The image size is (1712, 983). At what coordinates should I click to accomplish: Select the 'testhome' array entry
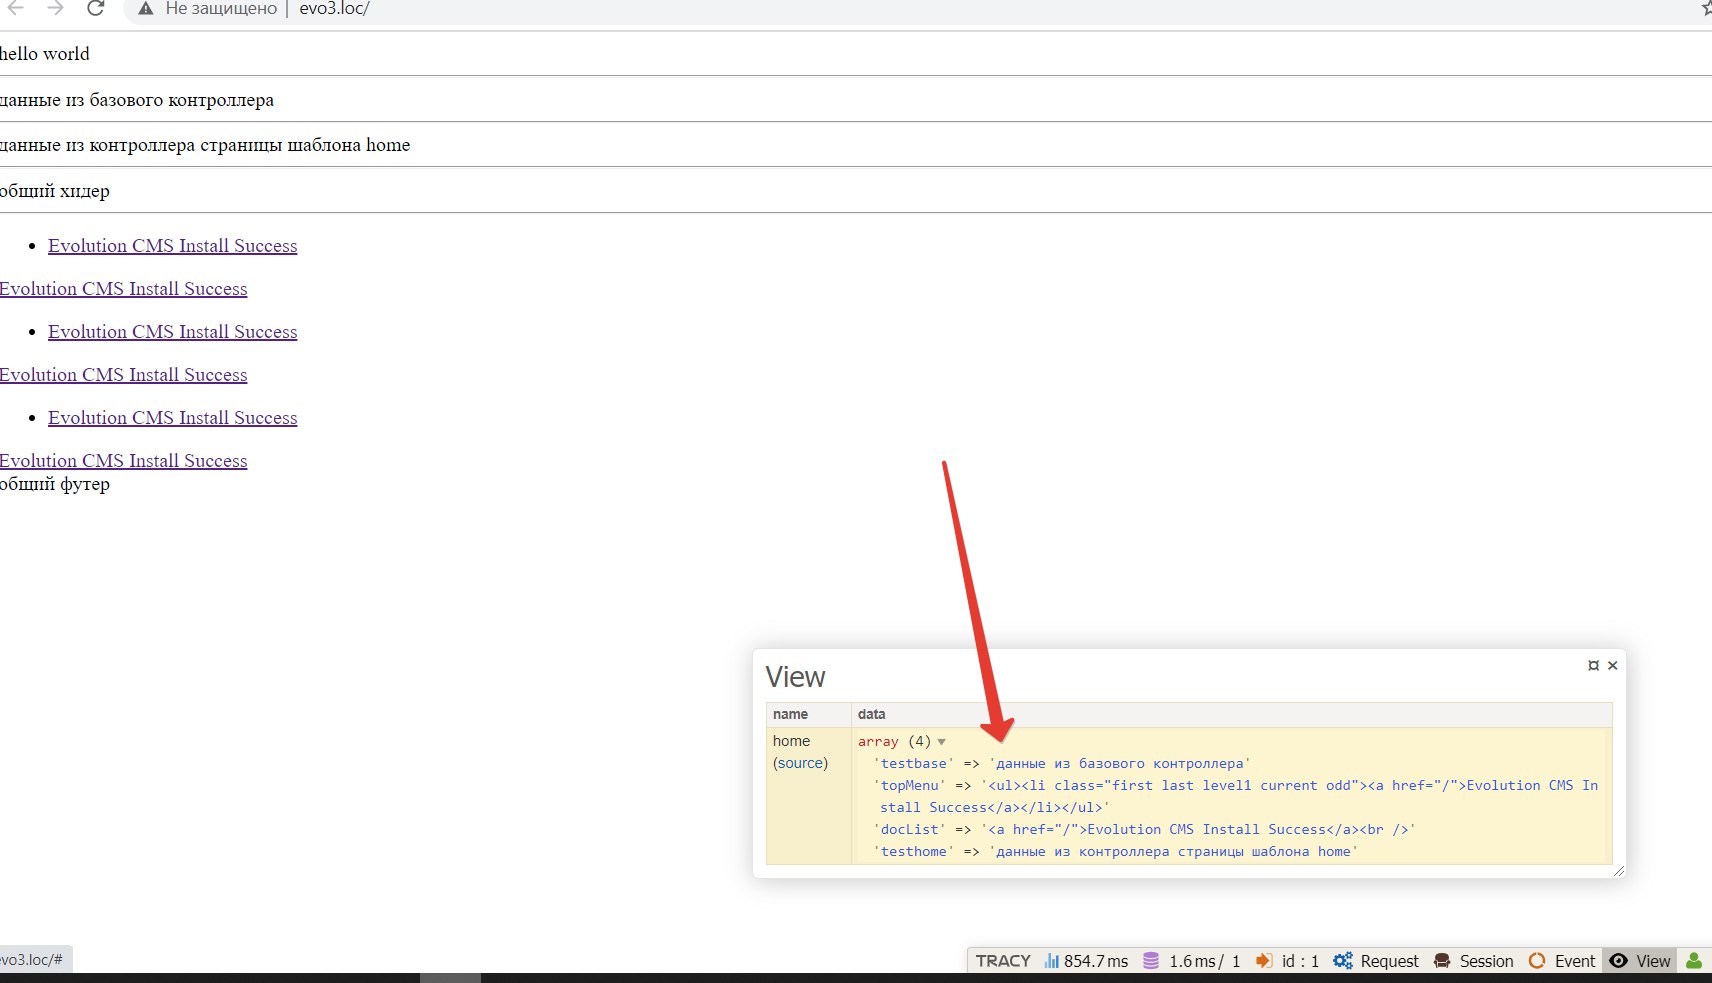point(1116,851)
